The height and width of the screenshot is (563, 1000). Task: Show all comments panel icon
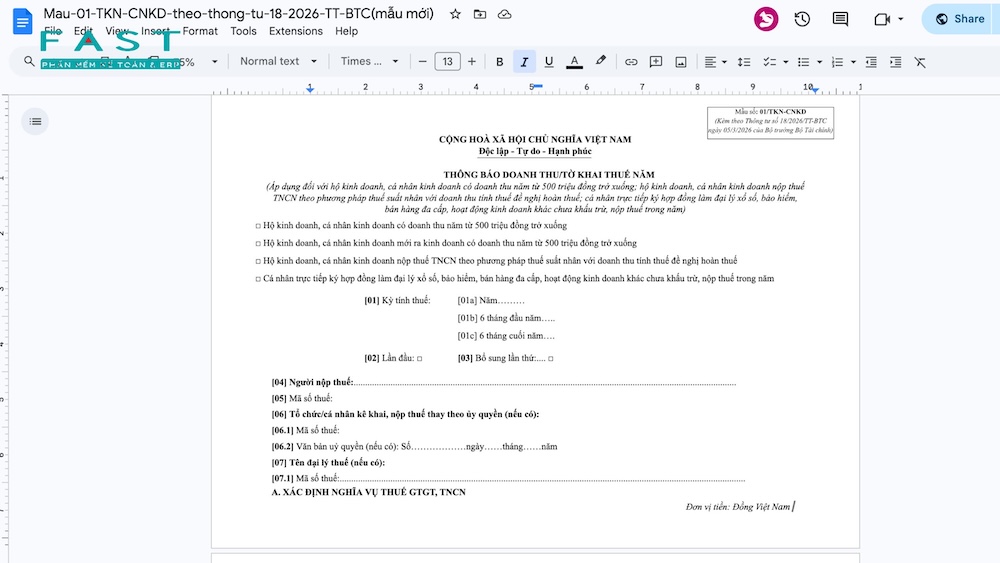pyautogui.click(x=841, y=19)
